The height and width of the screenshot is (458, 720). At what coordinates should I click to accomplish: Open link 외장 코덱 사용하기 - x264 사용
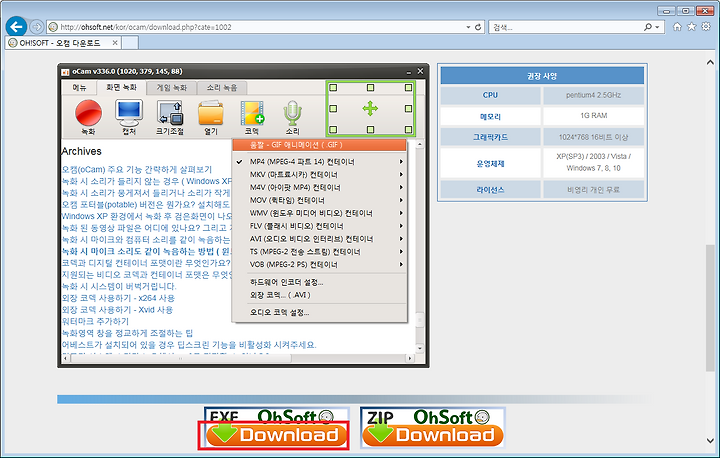pyautogui.click(x=118, y=298)
